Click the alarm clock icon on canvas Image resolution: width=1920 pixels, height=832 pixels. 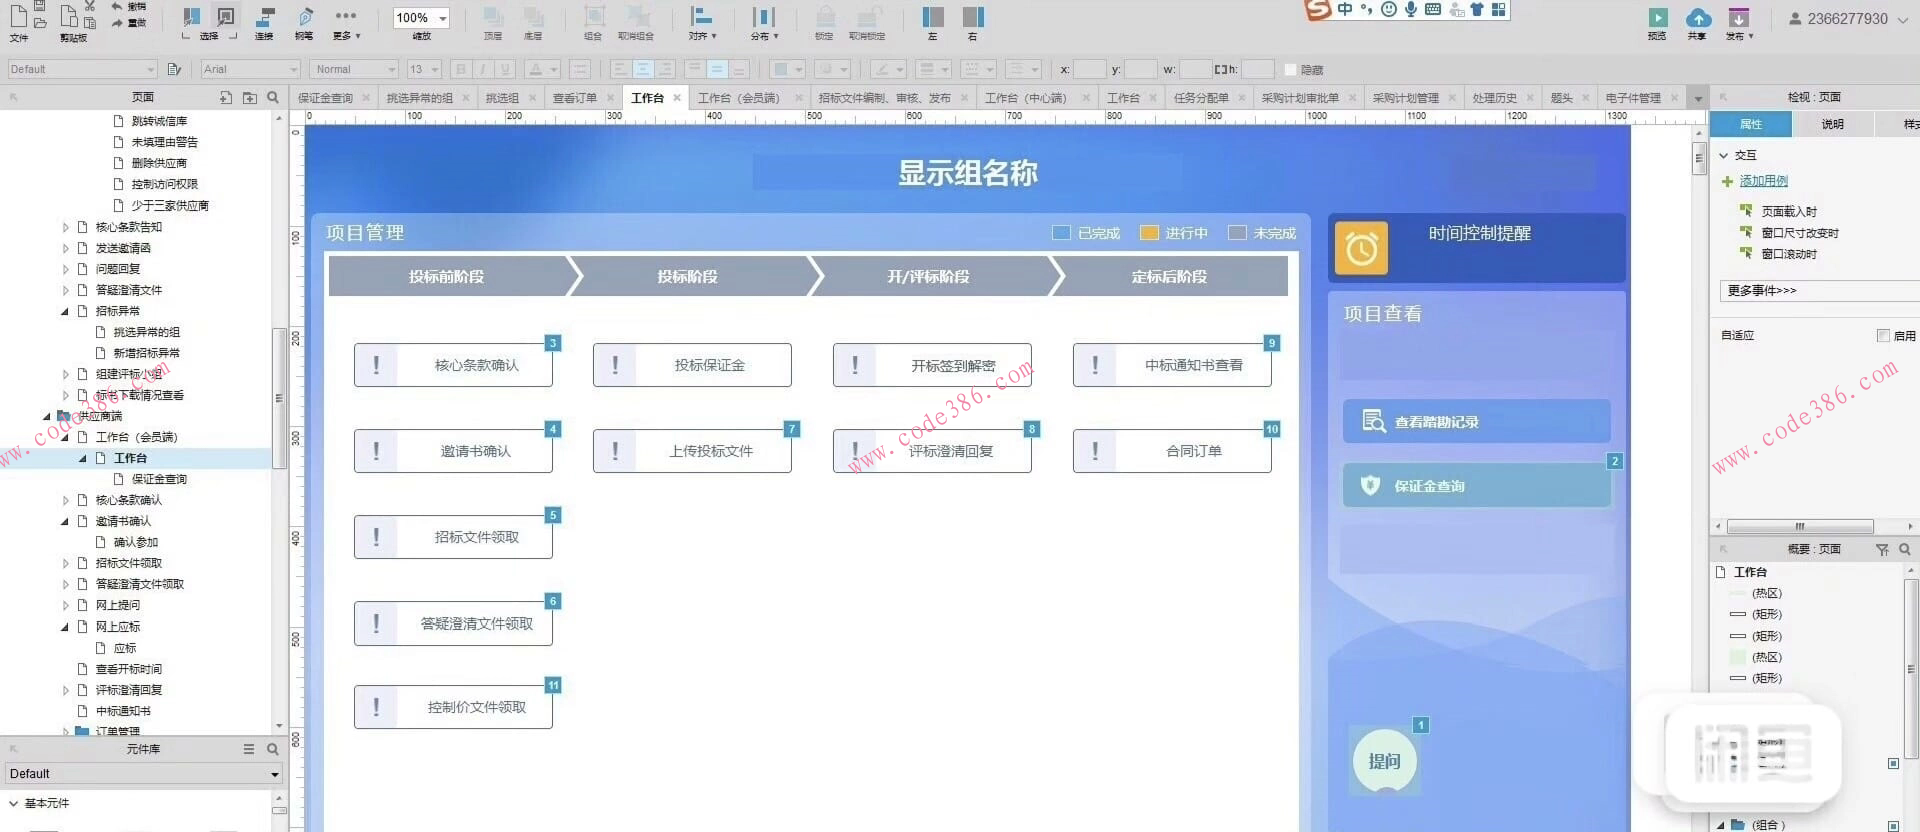pyautogui.click(x=1361, y=248)
